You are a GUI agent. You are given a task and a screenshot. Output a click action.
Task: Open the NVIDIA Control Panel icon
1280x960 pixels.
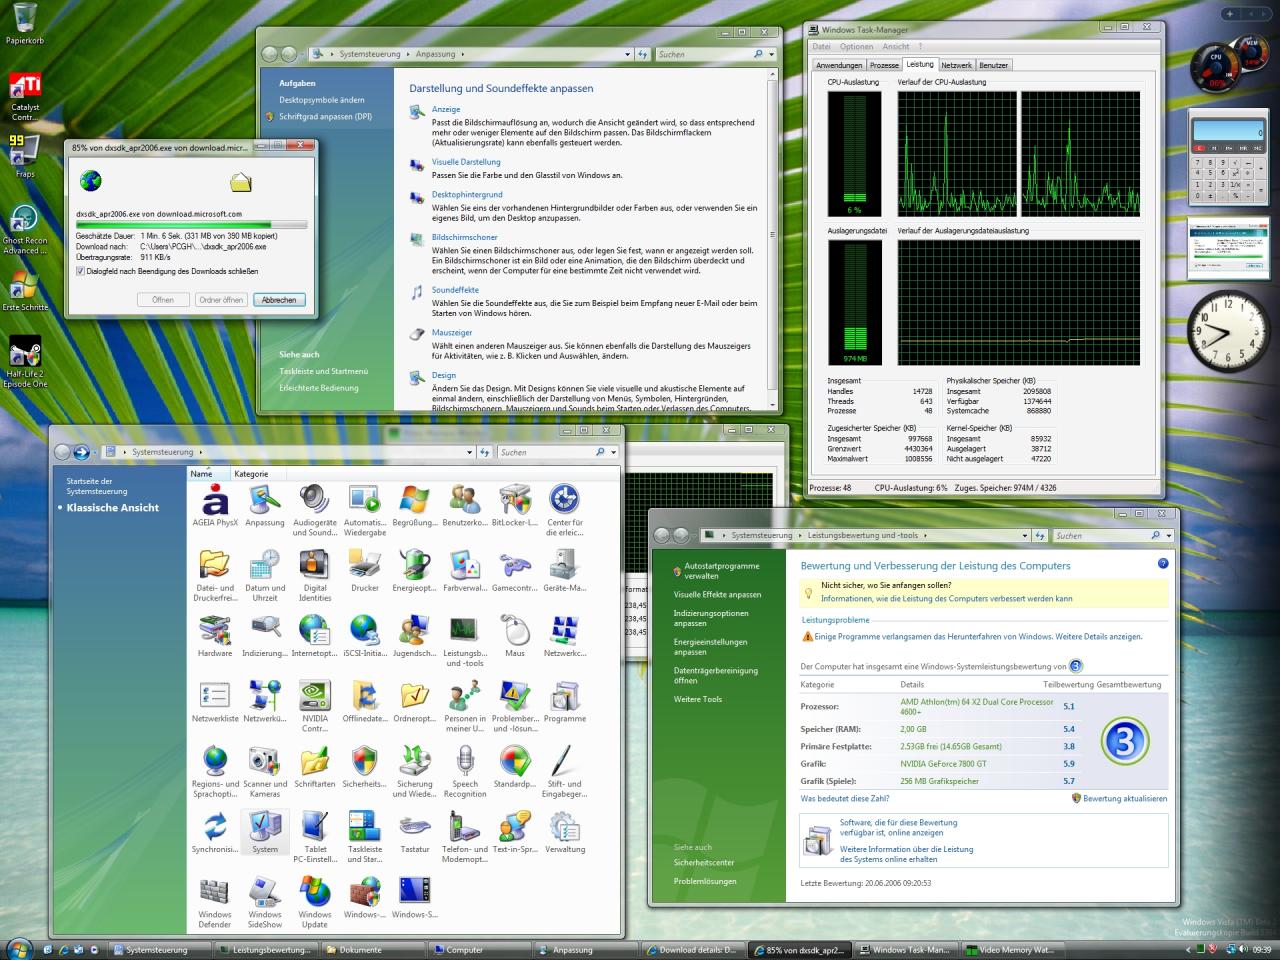[315, 706]
